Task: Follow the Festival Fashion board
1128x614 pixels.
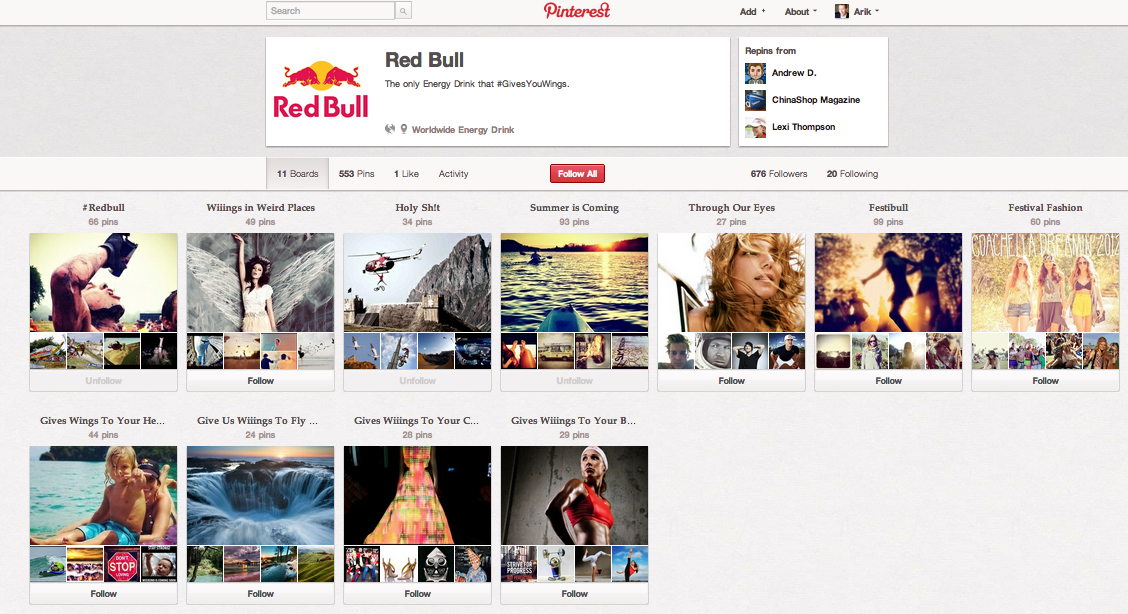Action: pos(1045,380)
